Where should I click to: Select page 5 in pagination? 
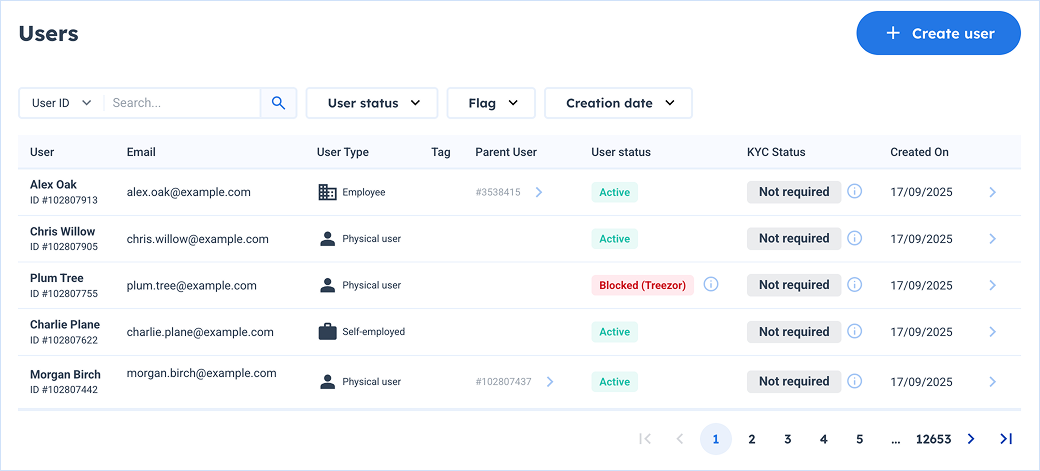click(x=859, y=439)
